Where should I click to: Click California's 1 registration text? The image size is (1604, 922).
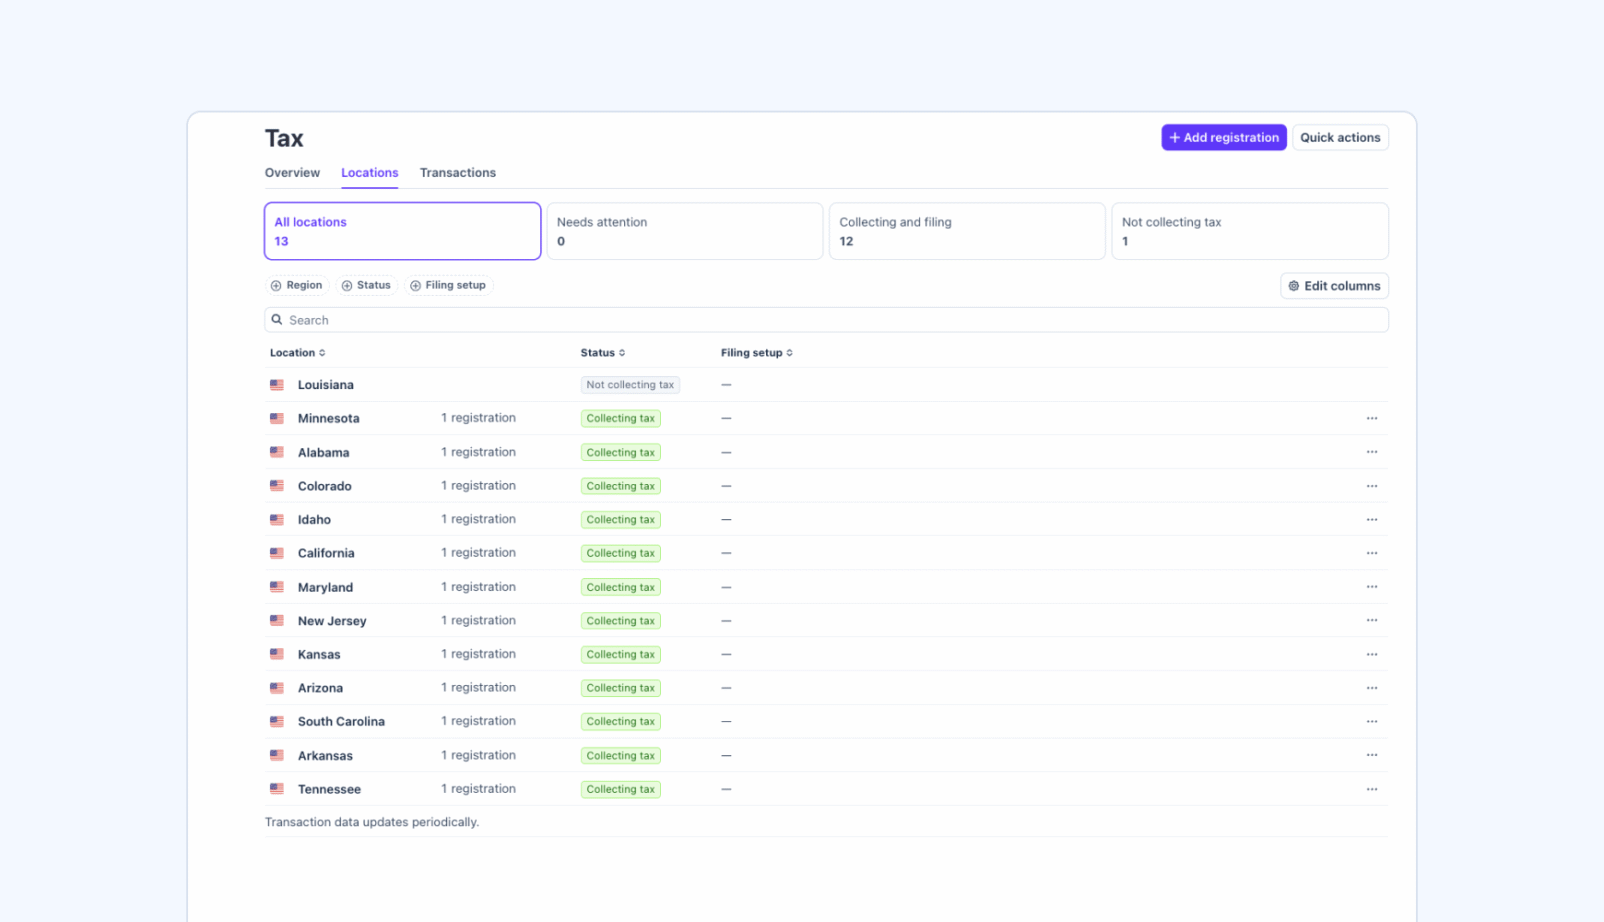(478, 553)
